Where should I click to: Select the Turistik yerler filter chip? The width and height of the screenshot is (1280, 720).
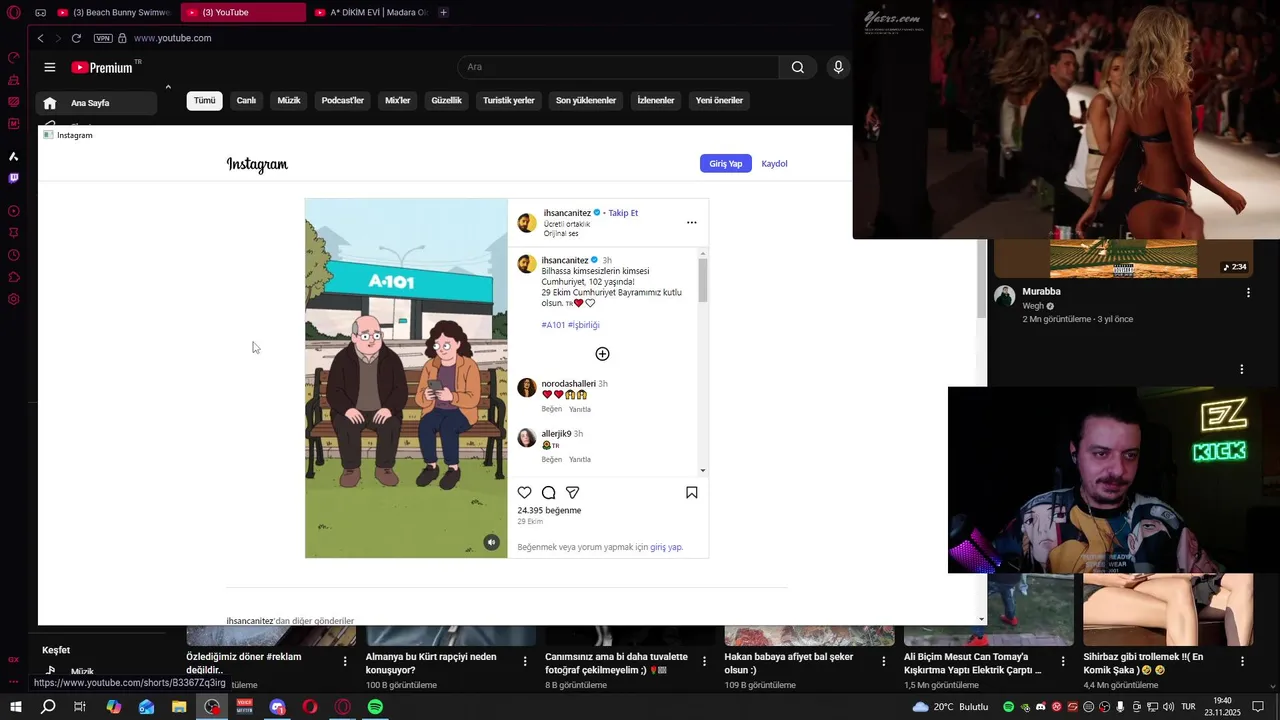(x=509, y=100)
